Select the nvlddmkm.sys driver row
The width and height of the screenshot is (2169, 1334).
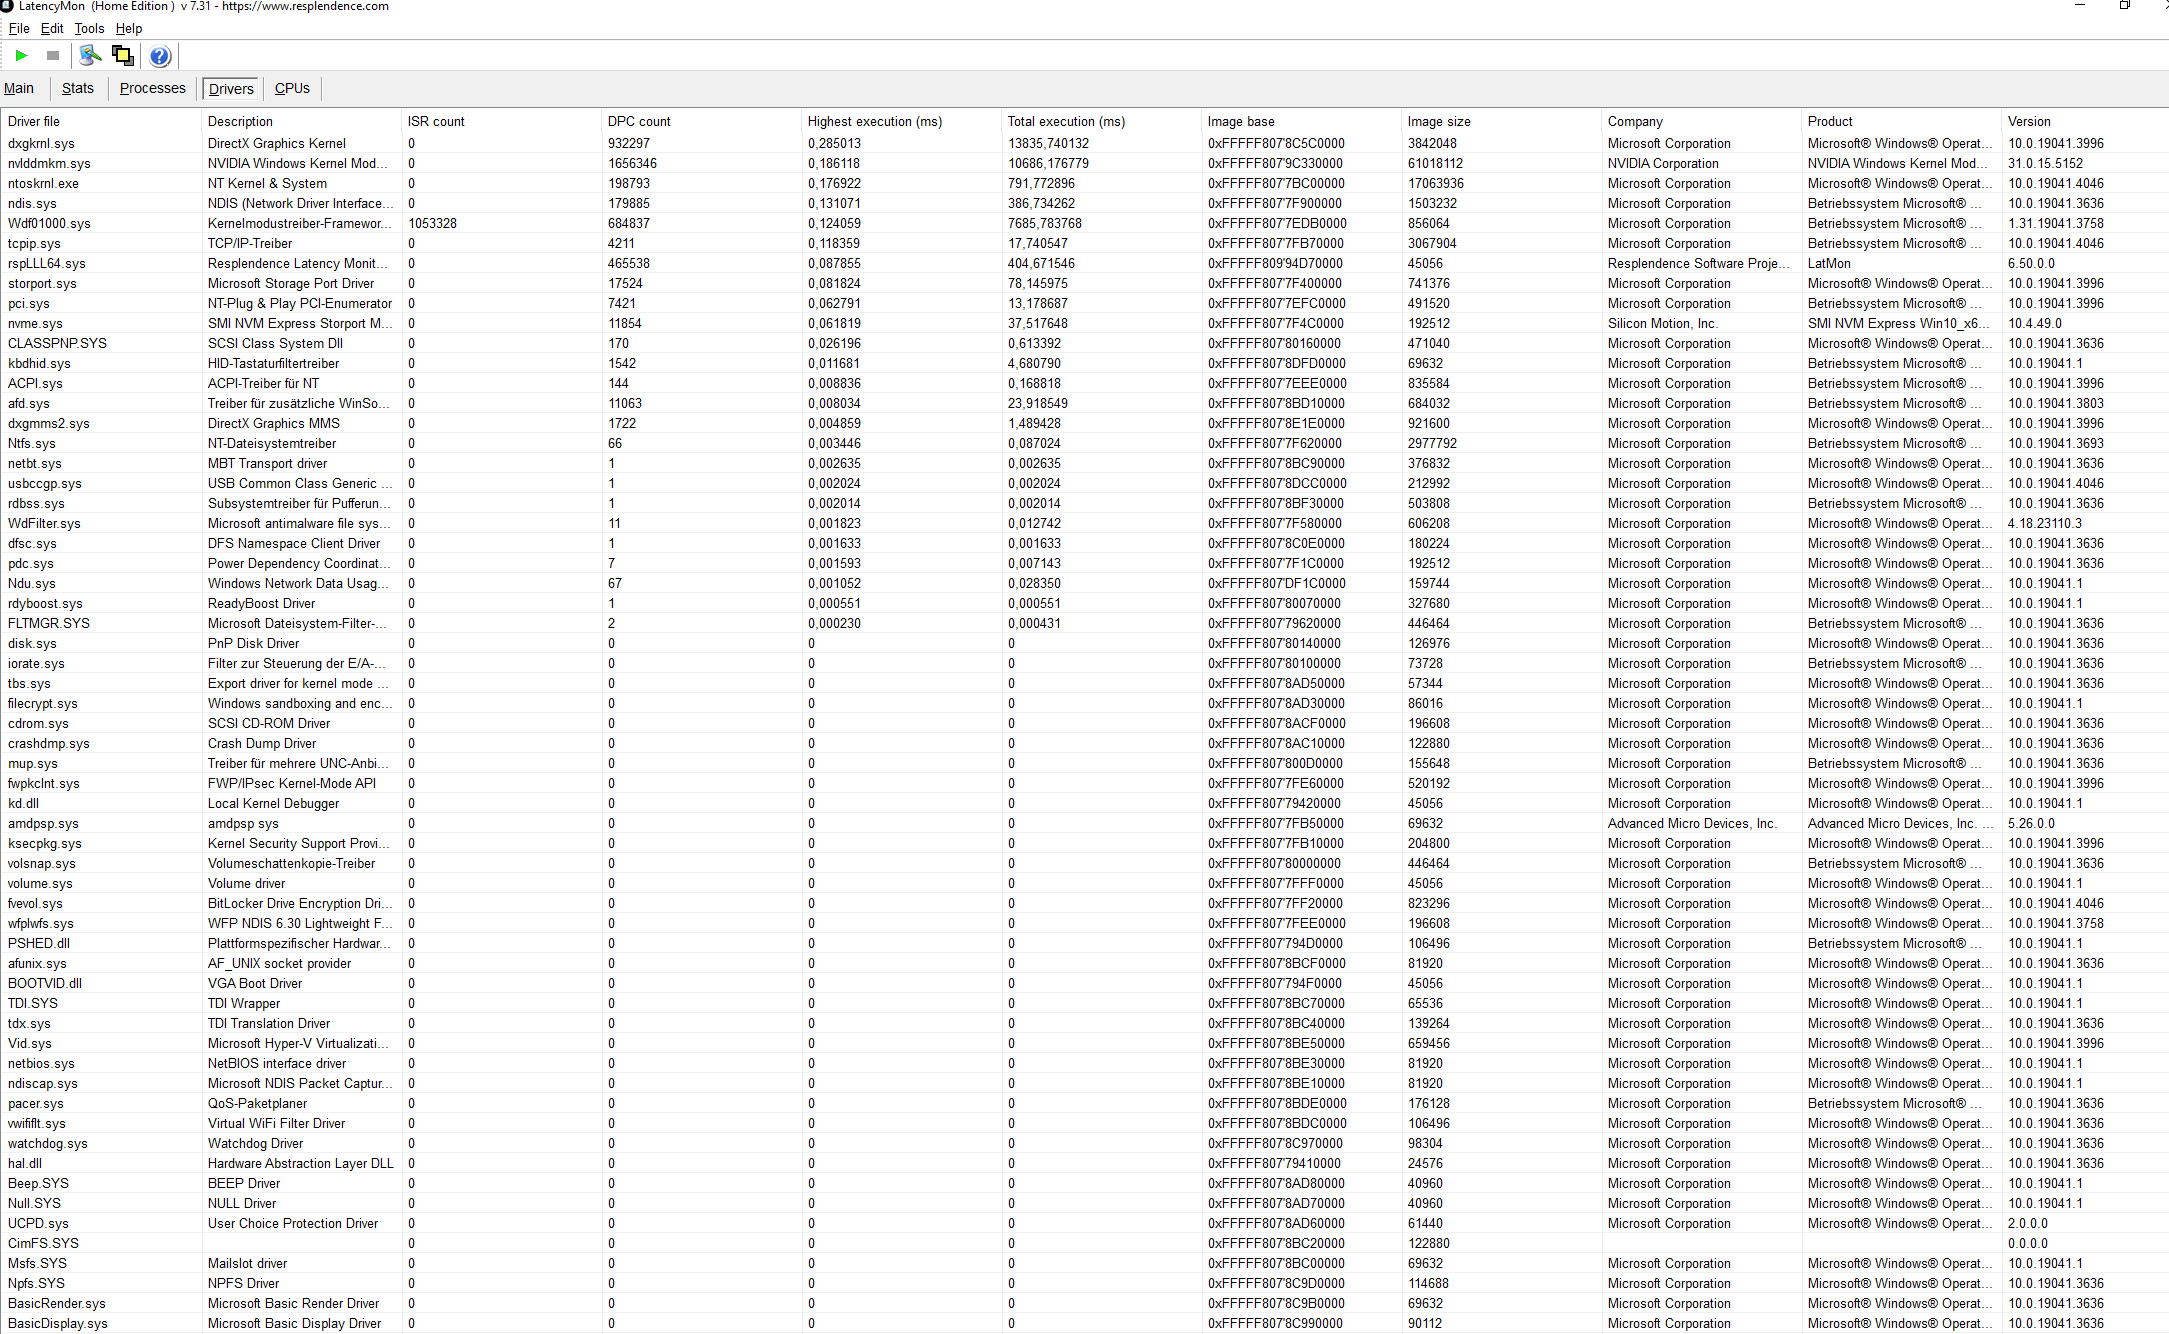(49, 163)
